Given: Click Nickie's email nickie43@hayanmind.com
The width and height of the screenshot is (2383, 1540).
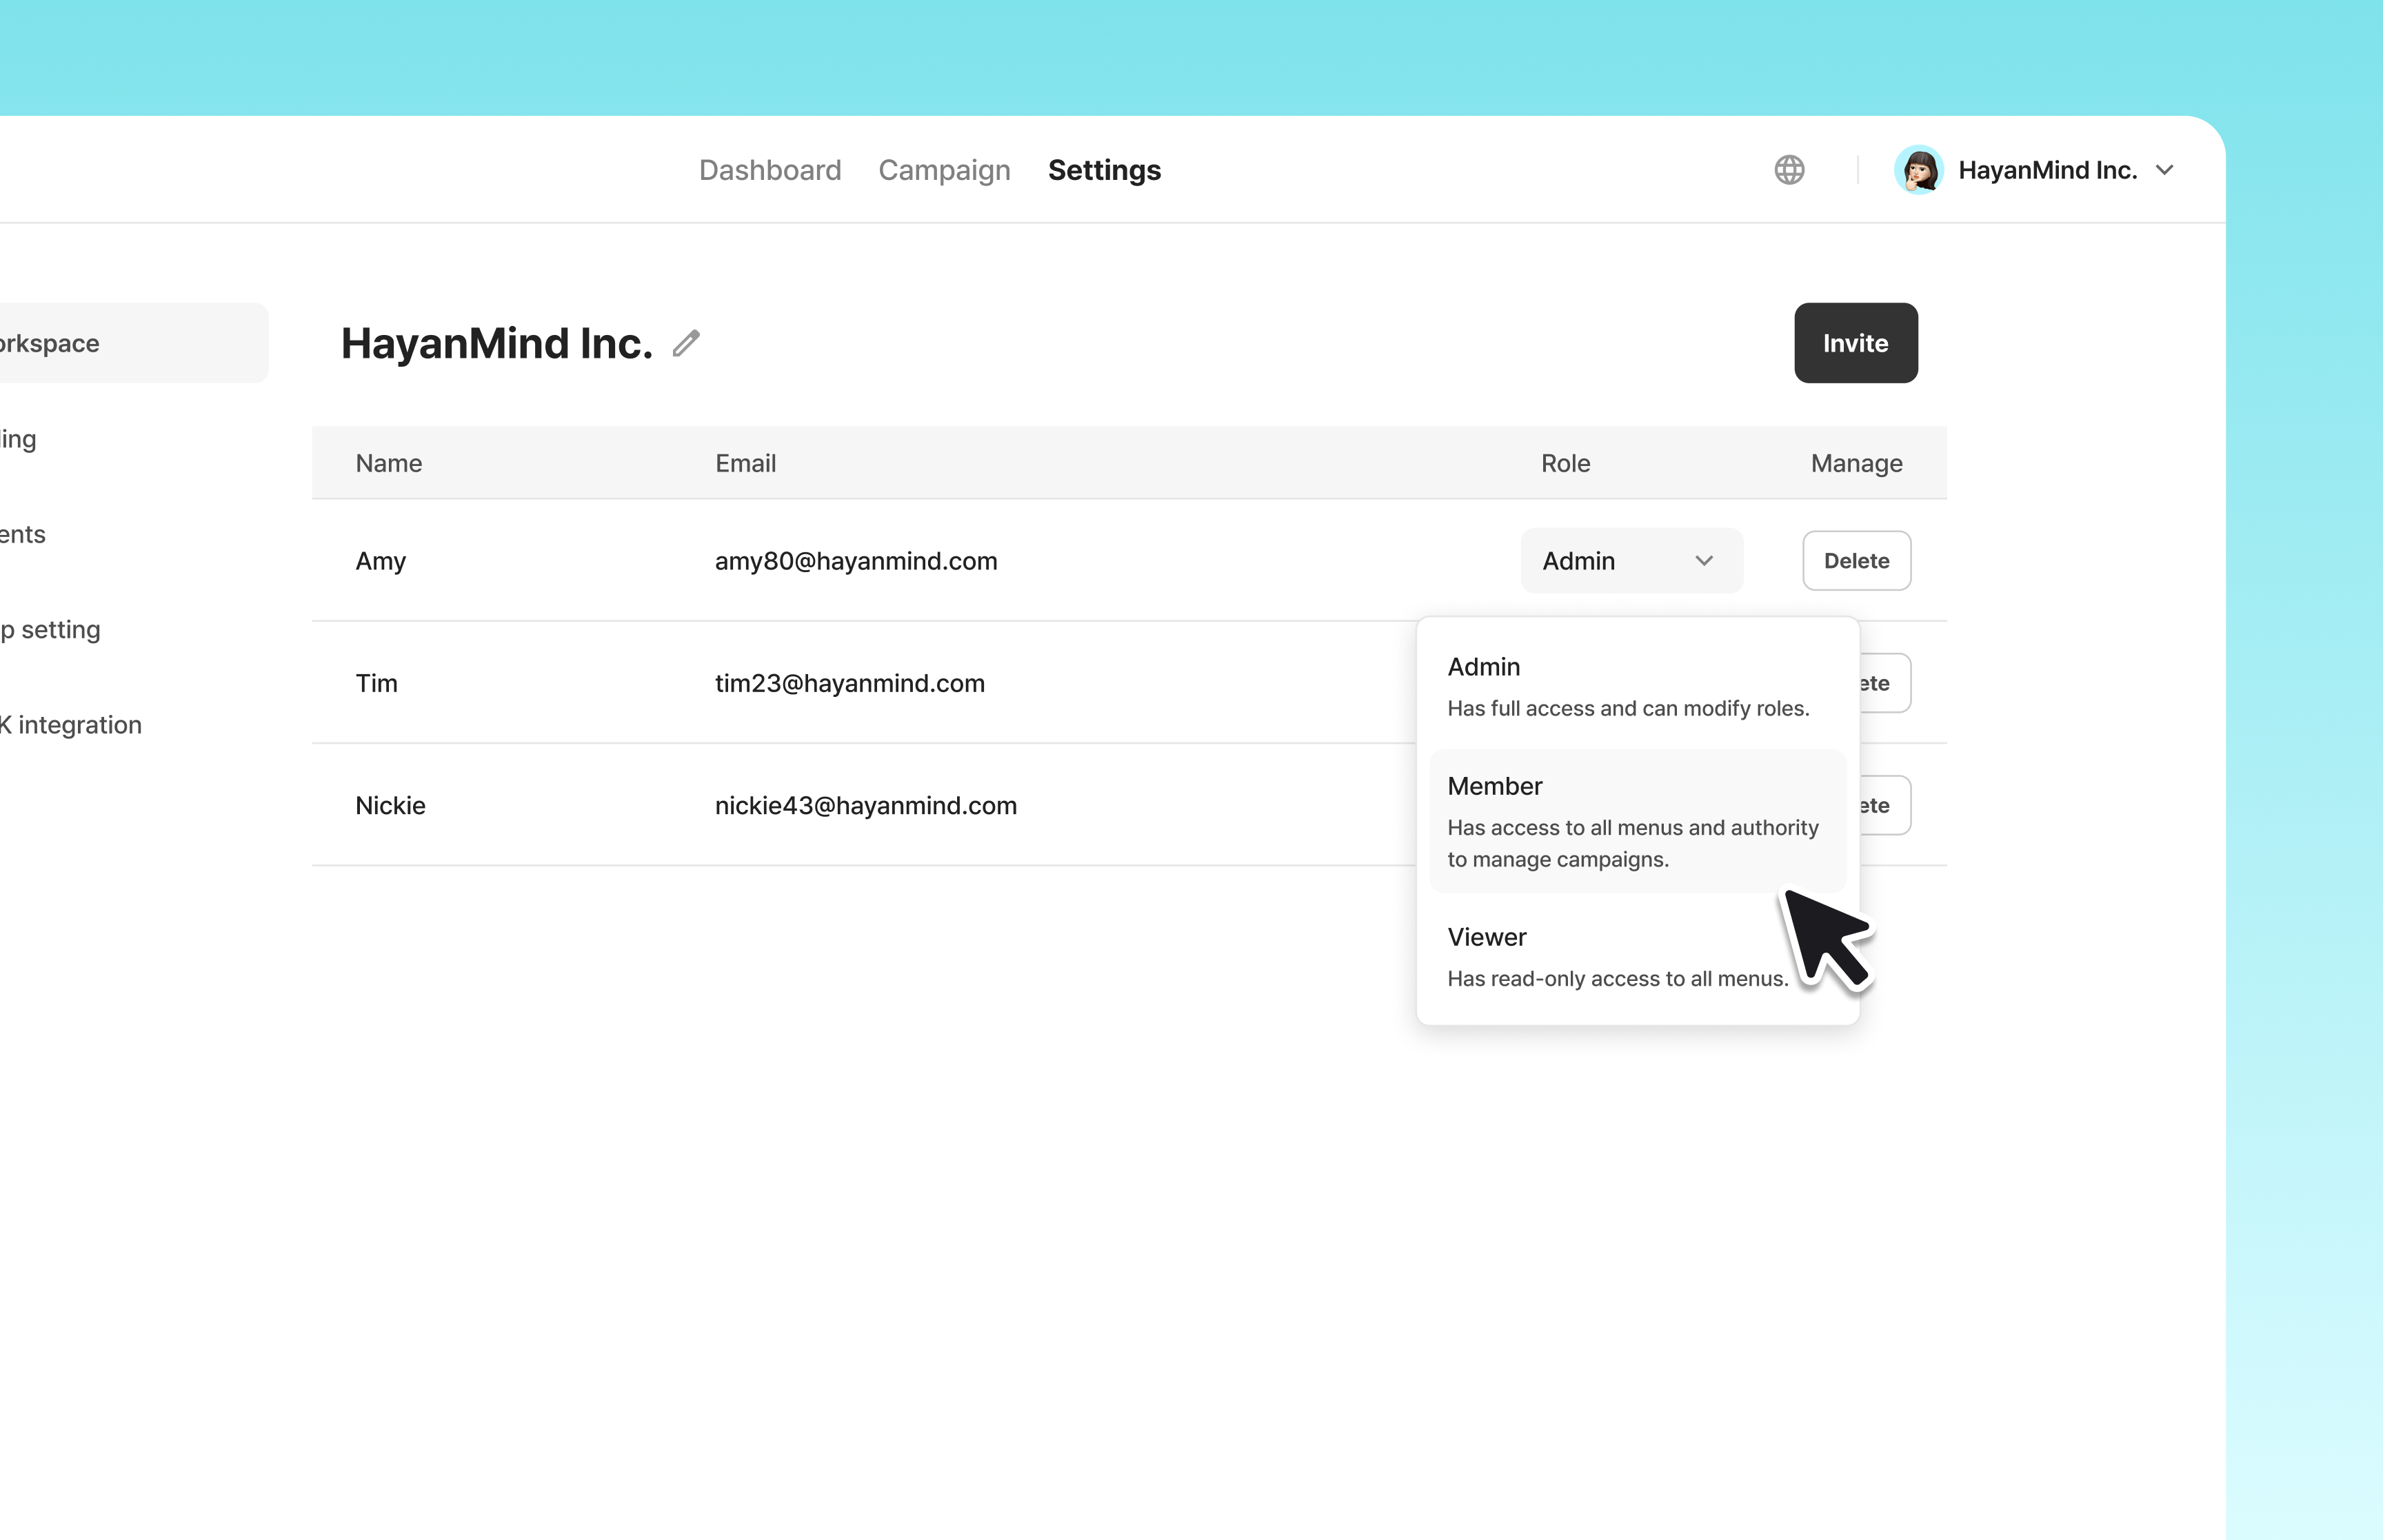Looking at the screenshot, I should pos(865,805).
